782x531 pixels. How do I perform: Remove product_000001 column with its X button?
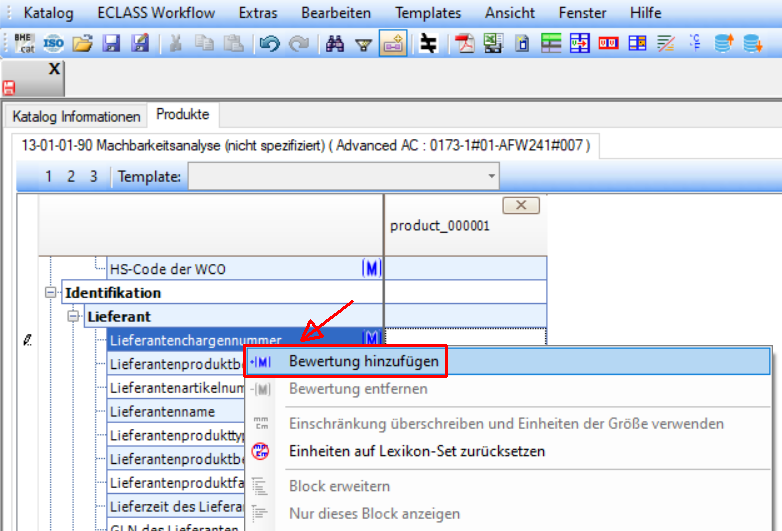(521, 205)
